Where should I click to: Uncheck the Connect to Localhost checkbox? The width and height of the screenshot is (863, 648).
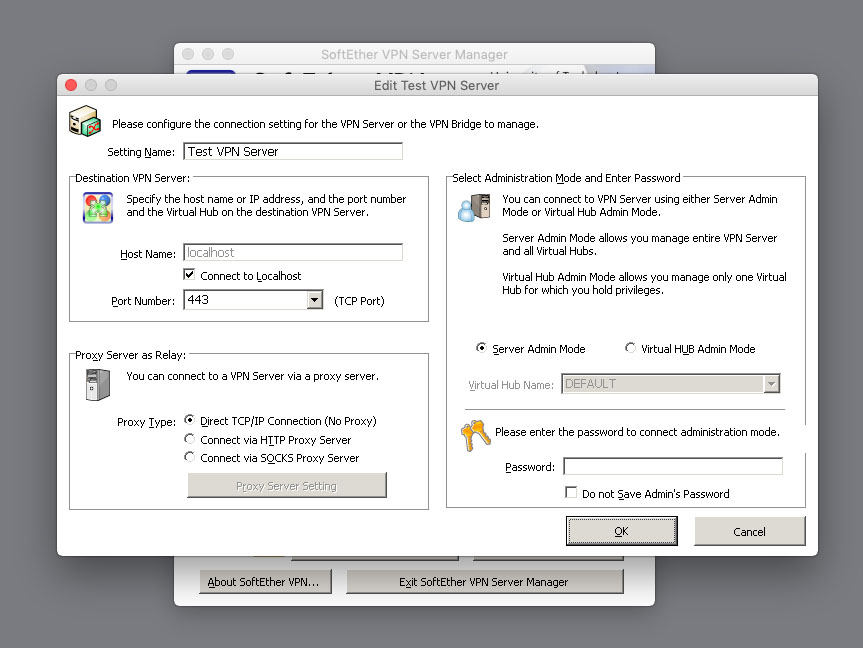[x=190, y=275]
